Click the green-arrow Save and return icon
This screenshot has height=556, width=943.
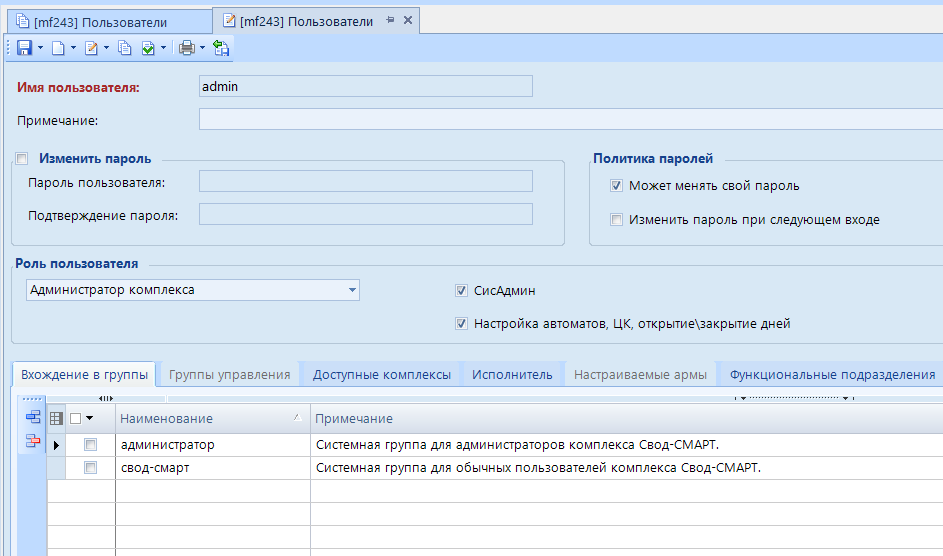(x=221, y=48)
